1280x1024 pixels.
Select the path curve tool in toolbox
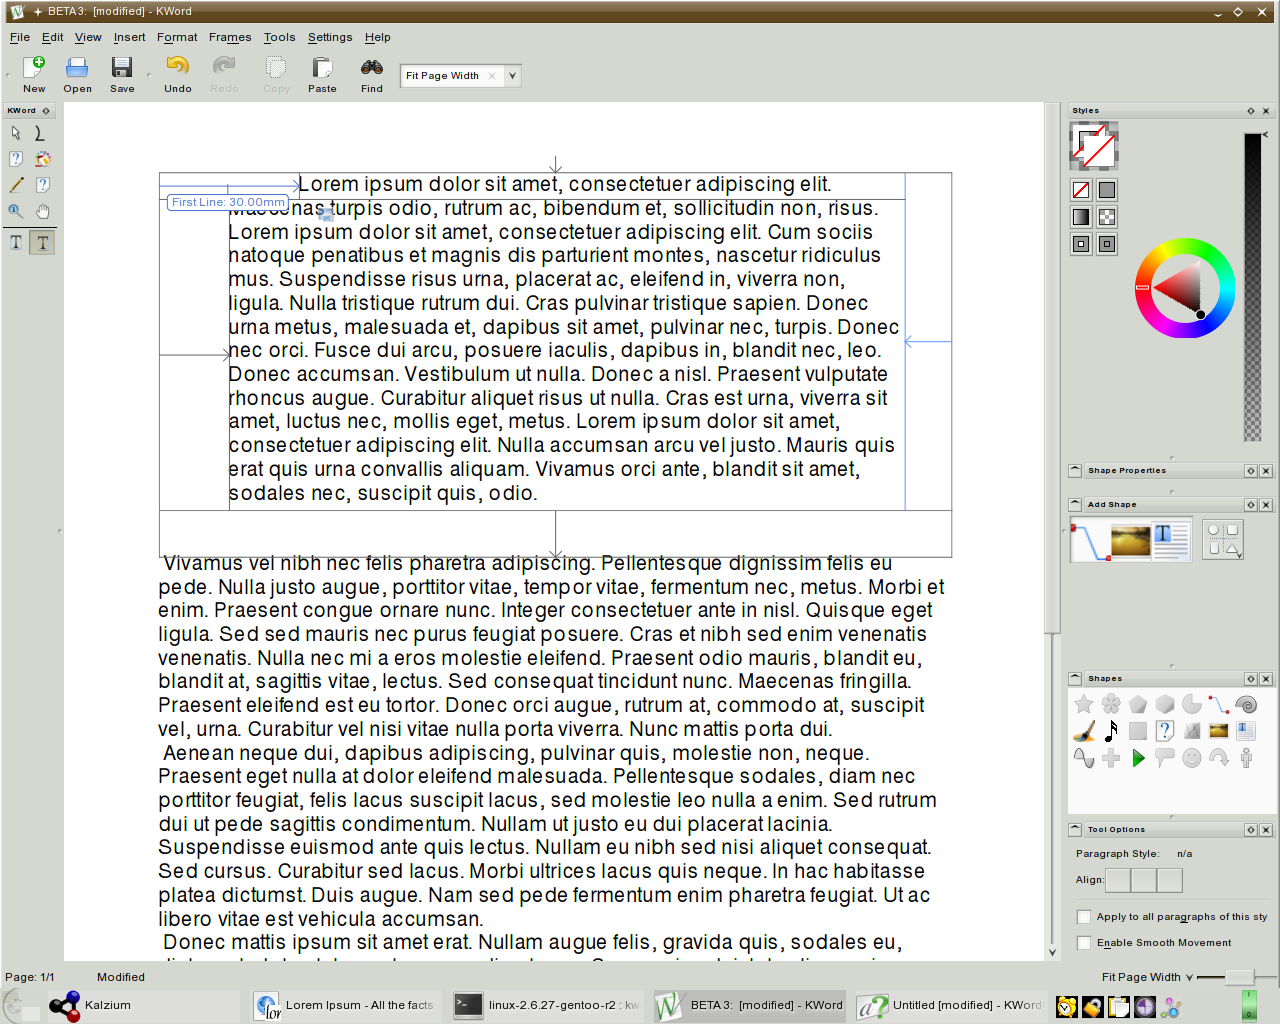click(42, 133)
